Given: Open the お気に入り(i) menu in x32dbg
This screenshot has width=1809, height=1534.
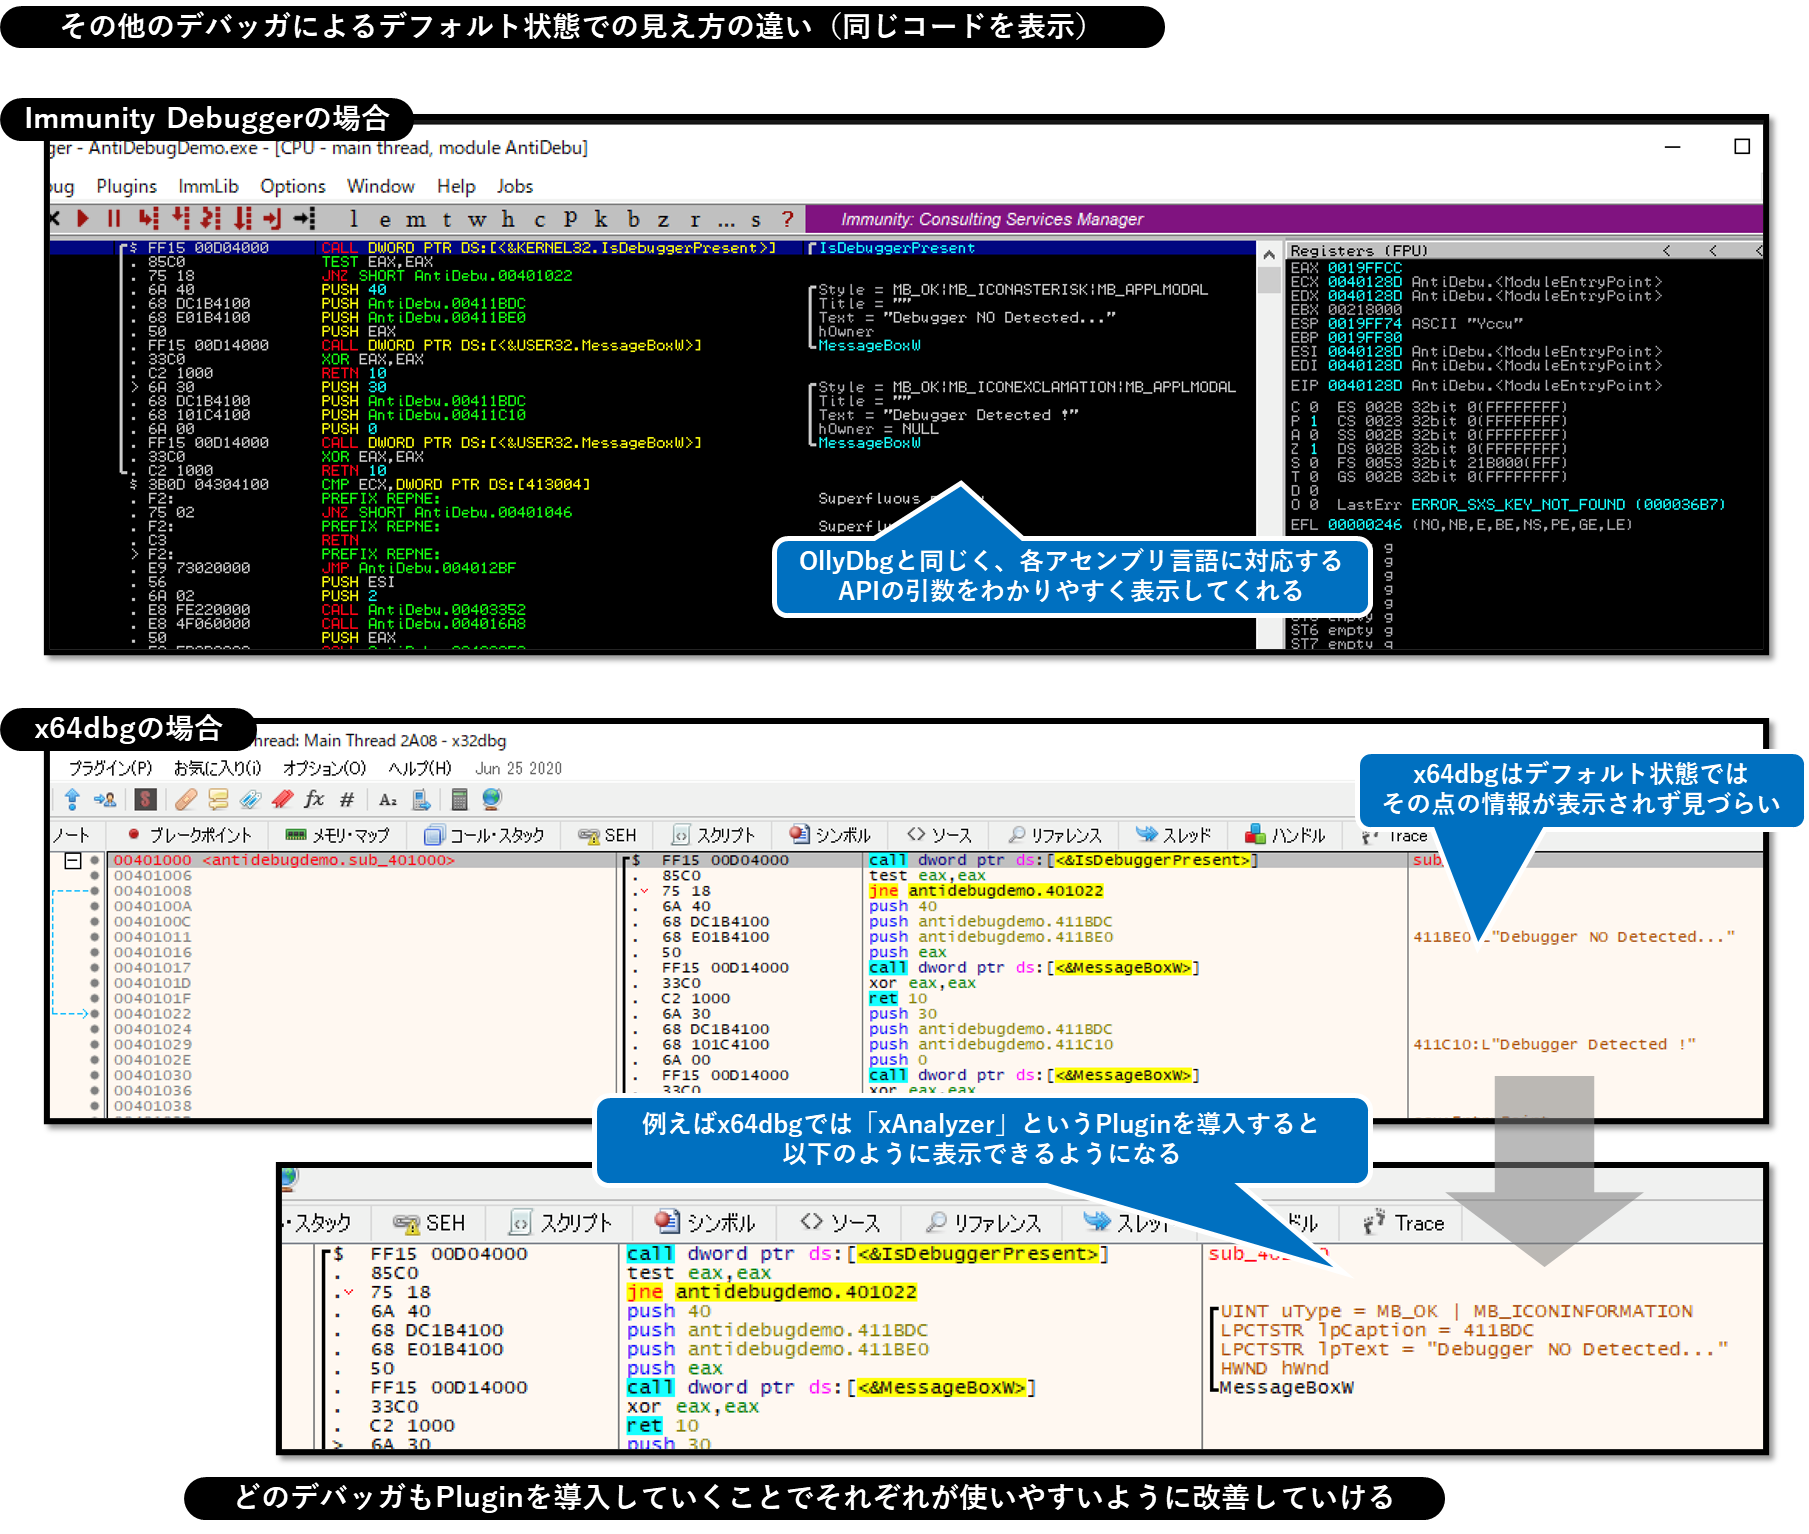Looking at the screenshot, I should [217, 768].
